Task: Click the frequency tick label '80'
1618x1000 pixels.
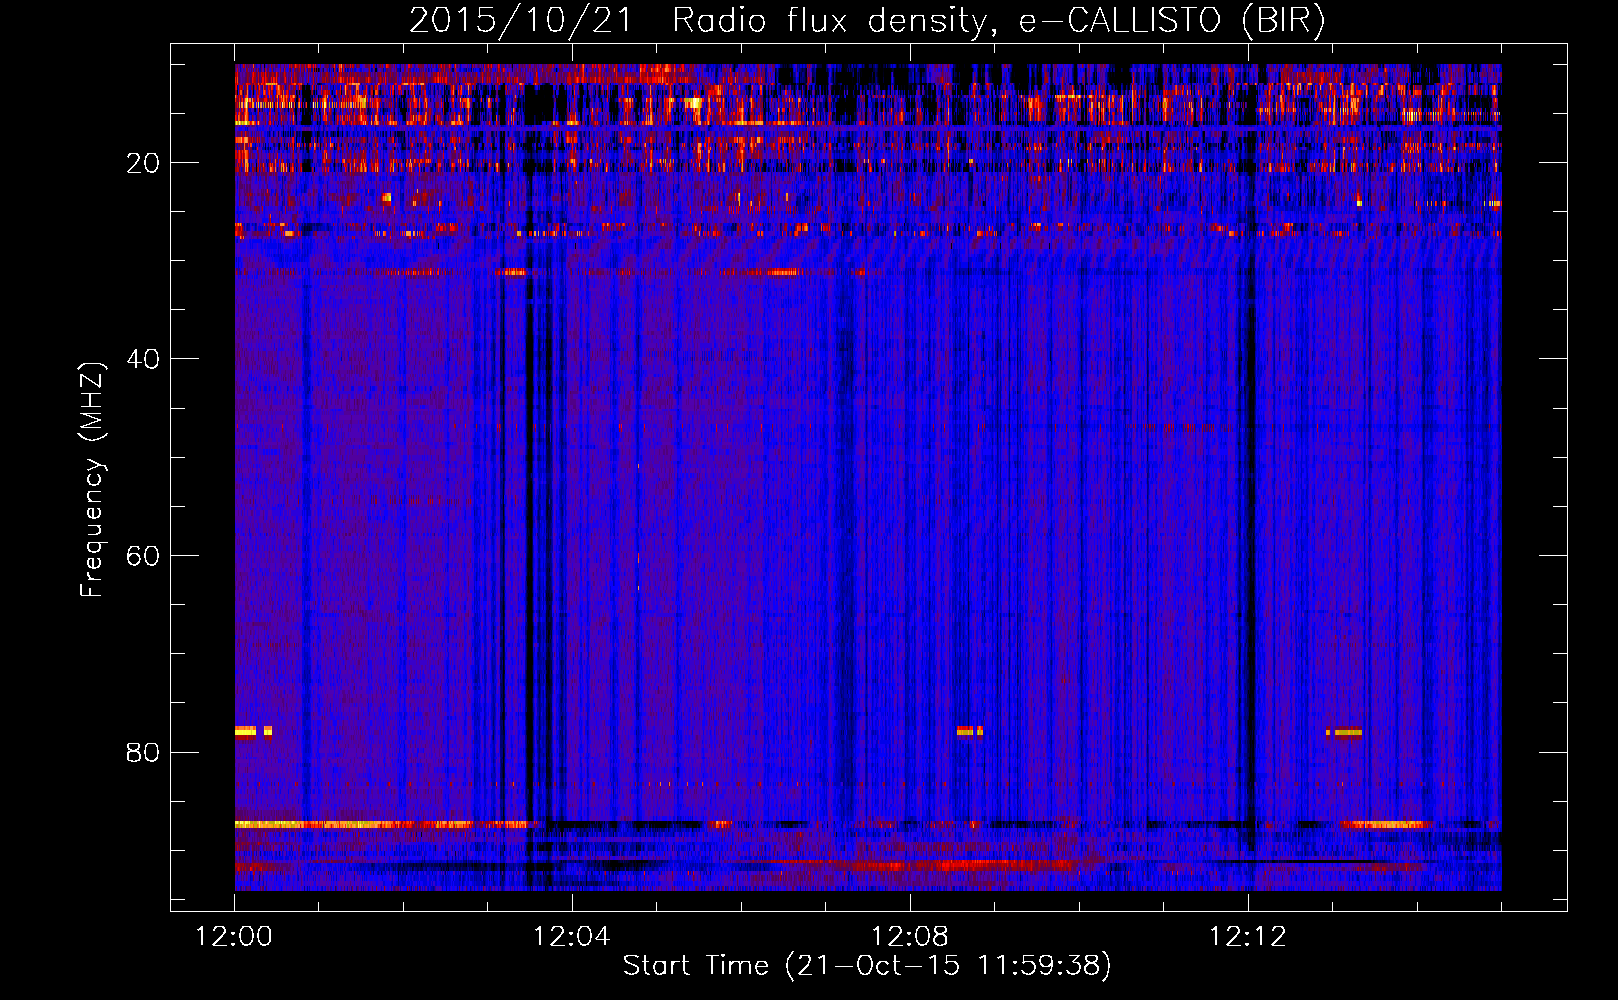Action: point(143,752)
